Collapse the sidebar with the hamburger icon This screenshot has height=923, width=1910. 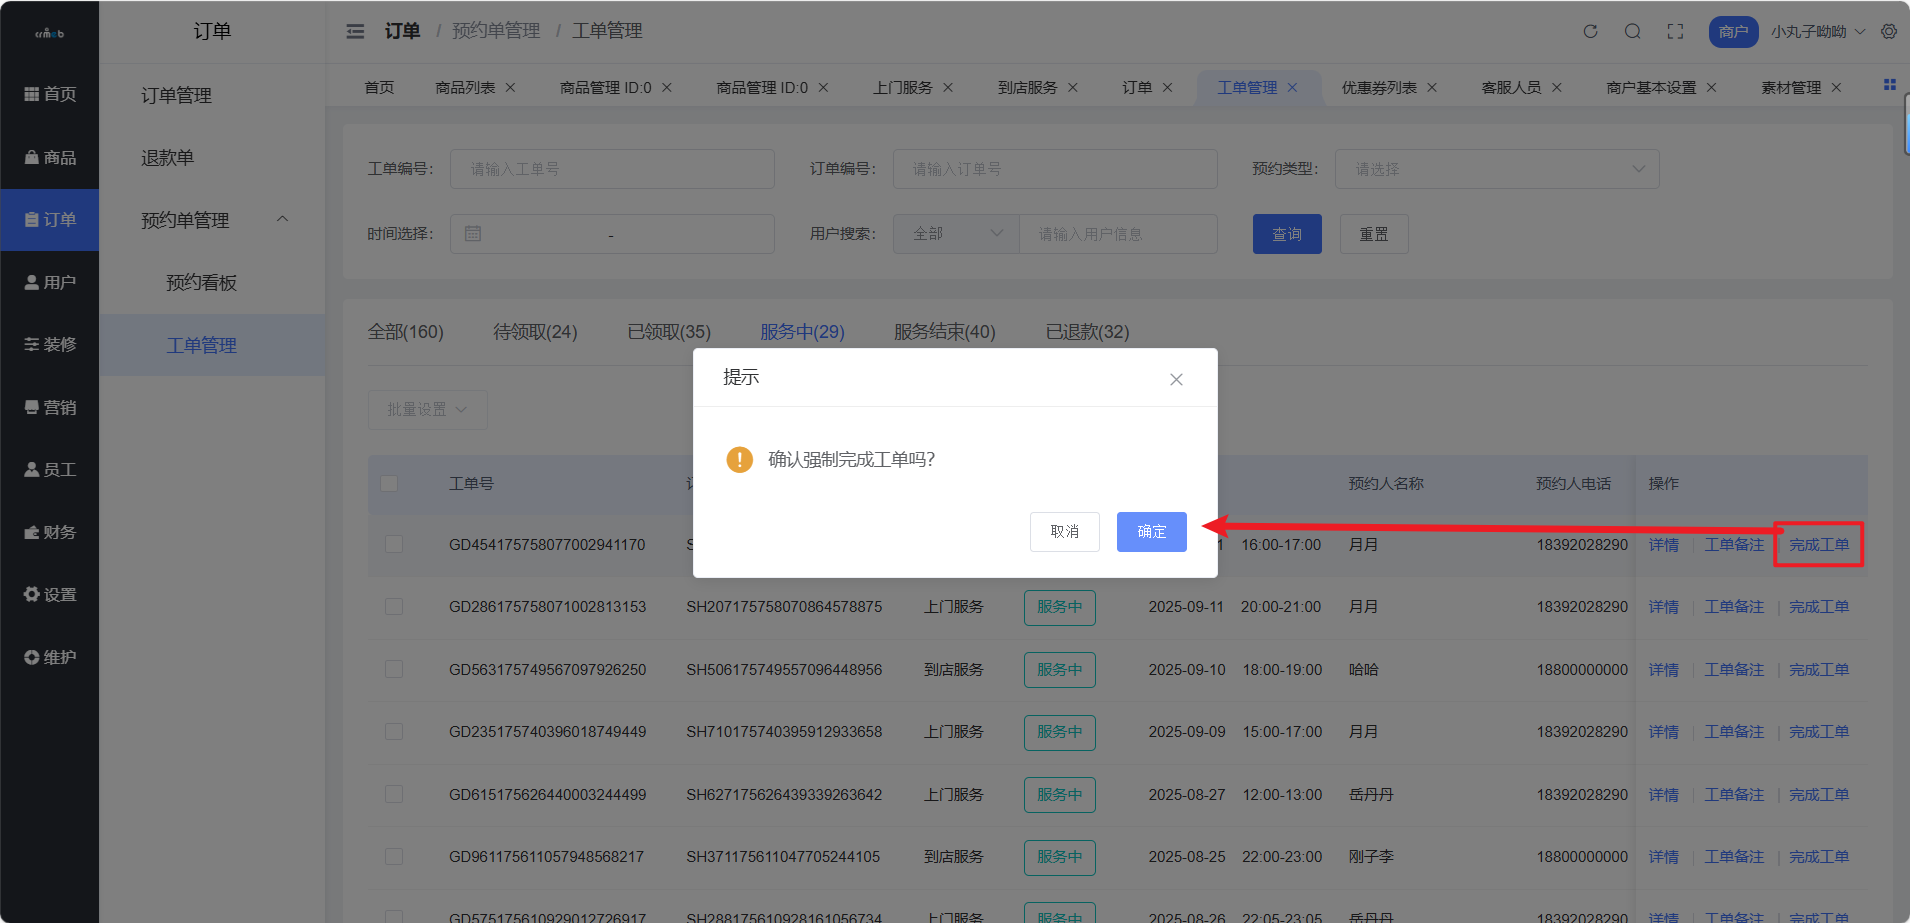pos(355,31)
